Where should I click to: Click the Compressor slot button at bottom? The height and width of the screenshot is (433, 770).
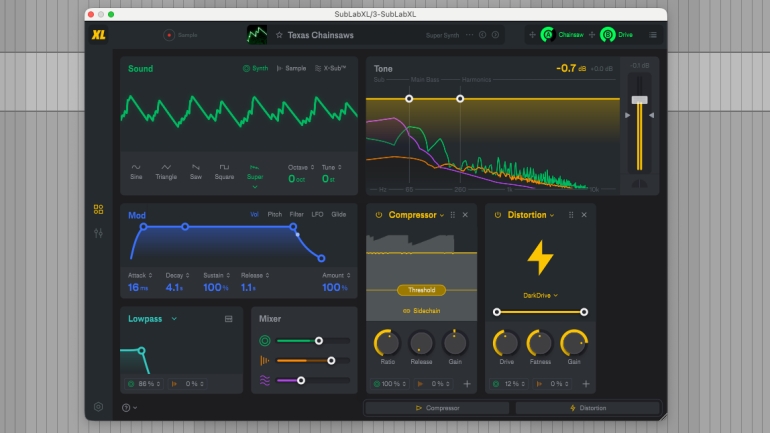coord(437,408)
